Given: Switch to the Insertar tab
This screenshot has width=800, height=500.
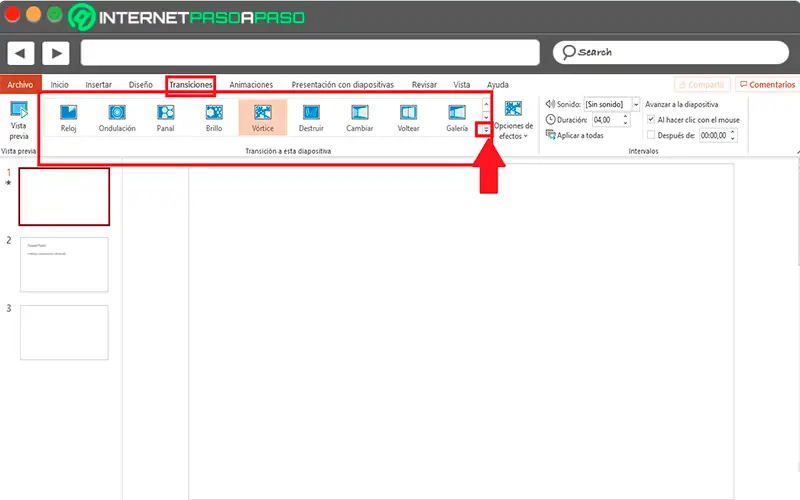Looking at the screenshot, I should 98,85.
